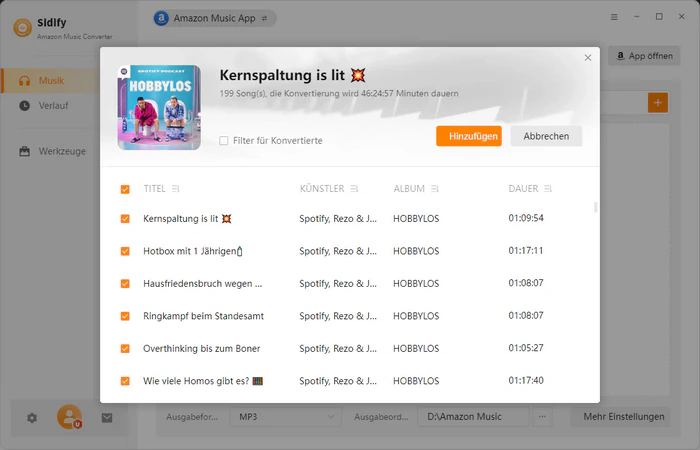Click the swap arrows icon beside Amazon Music App
The height and width of the screenshot is (450, 700).
(x=264, y=18)
